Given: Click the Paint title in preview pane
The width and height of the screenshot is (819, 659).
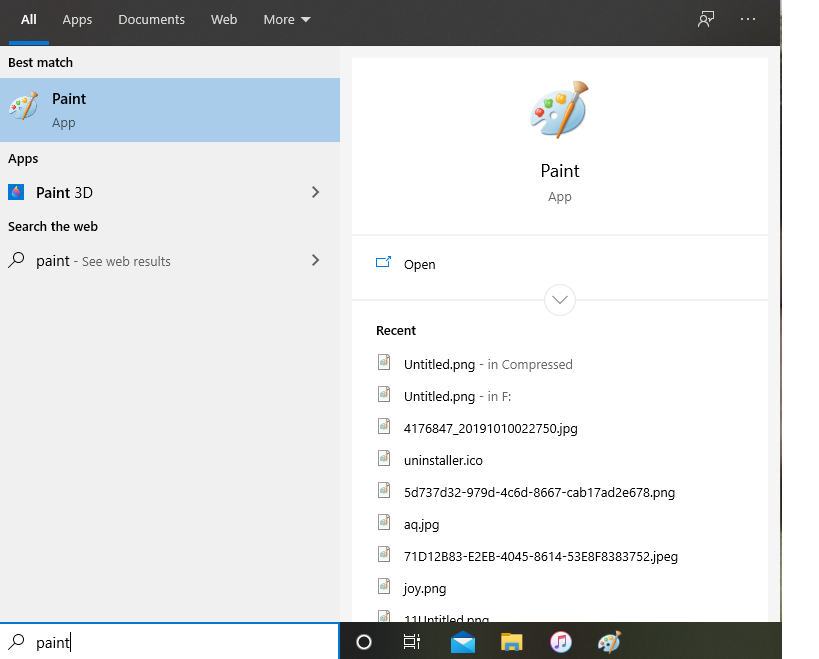Looking at the screenshot, I should click(559, 171).
